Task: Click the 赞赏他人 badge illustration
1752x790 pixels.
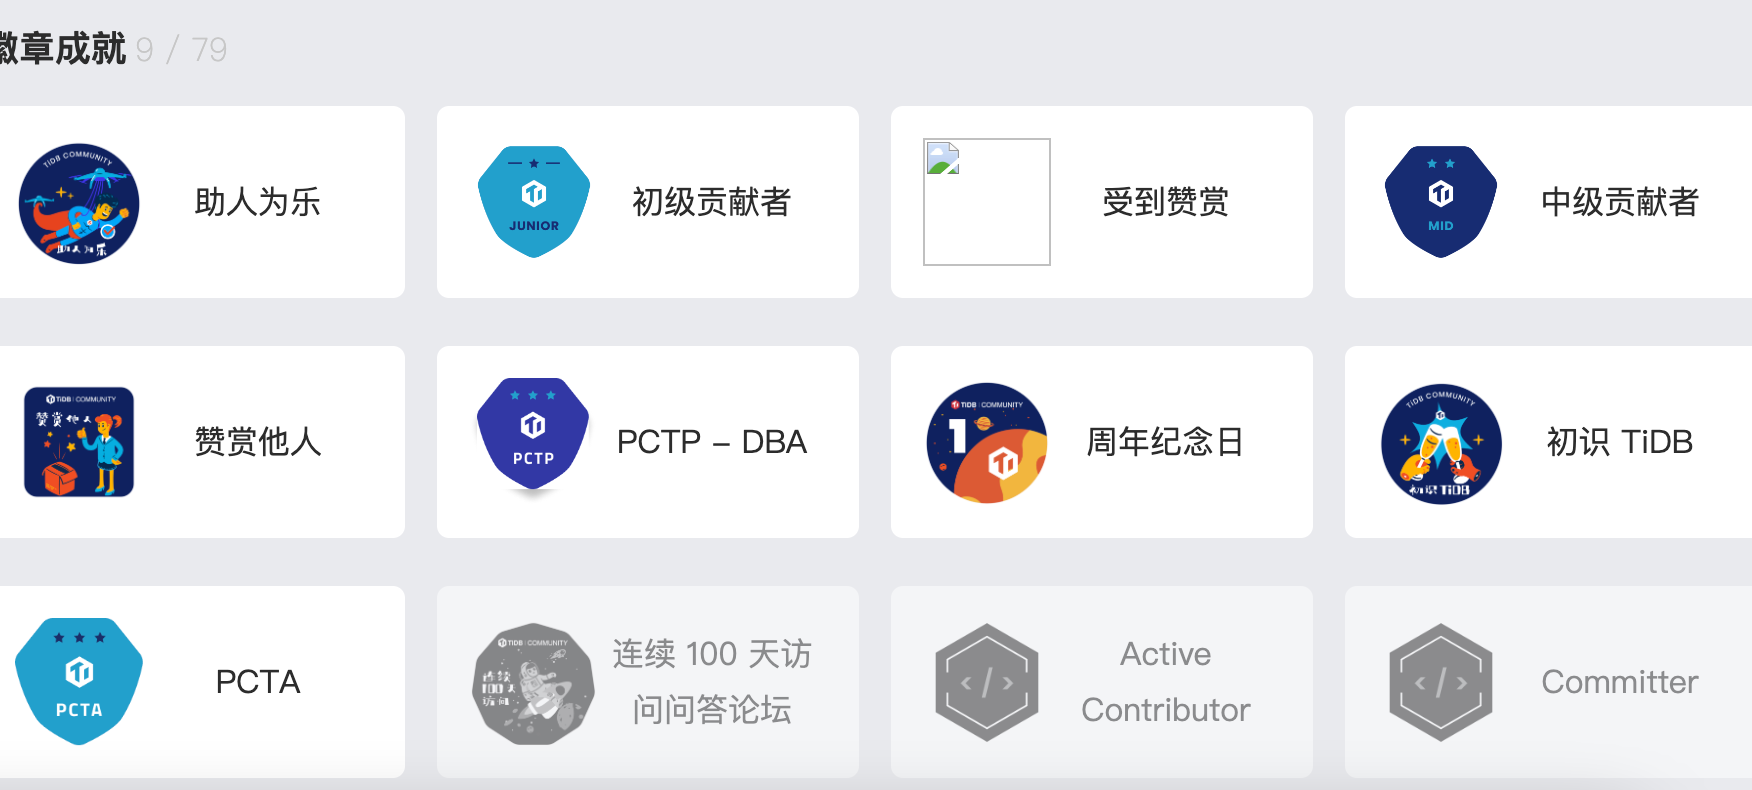Action: click(x=79, y=442)
